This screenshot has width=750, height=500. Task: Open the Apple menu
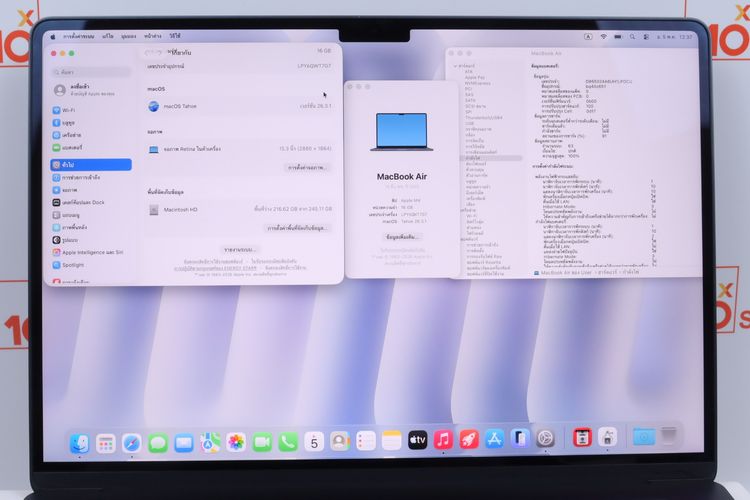pyautogui.click(x=53, y=37)
